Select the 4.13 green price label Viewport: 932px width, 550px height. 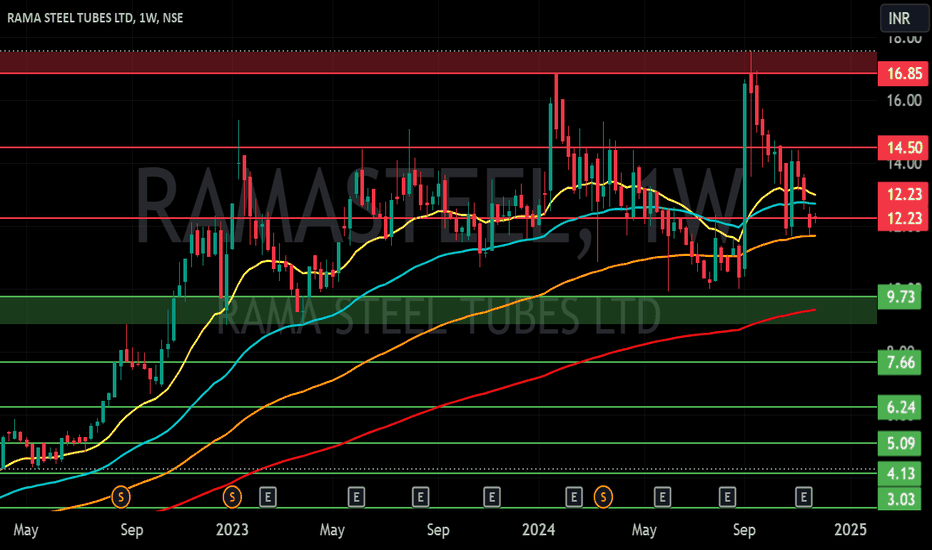pos(900,474)
